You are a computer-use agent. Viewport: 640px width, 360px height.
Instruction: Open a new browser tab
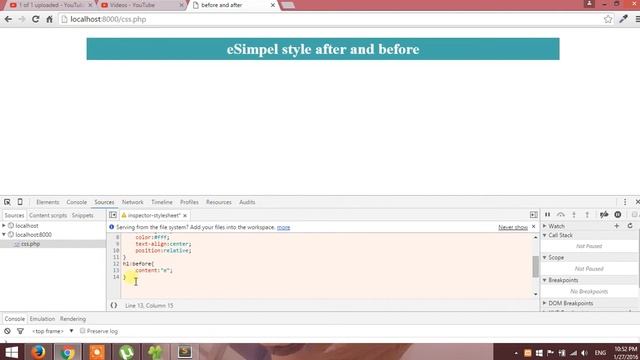[x=288, y=5]
